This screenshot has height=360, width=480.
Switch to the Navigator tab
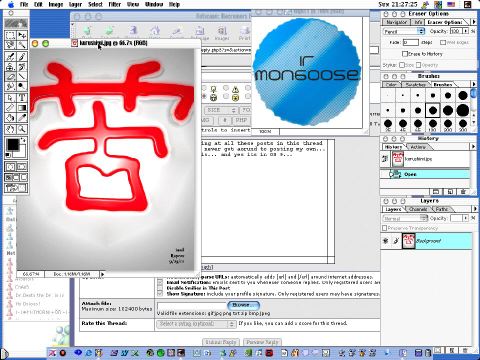[x=396, y=22]
